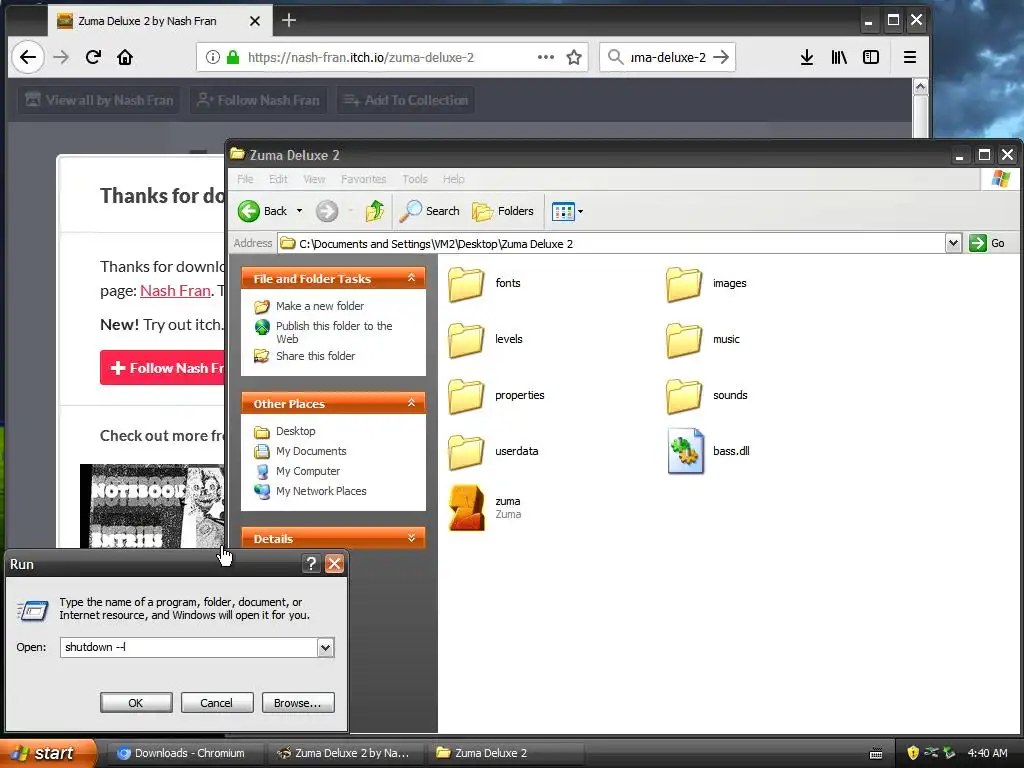Click the Nash Fran link on page
Viewport: 1024px width, 768px height.
(x=175, y=291)
